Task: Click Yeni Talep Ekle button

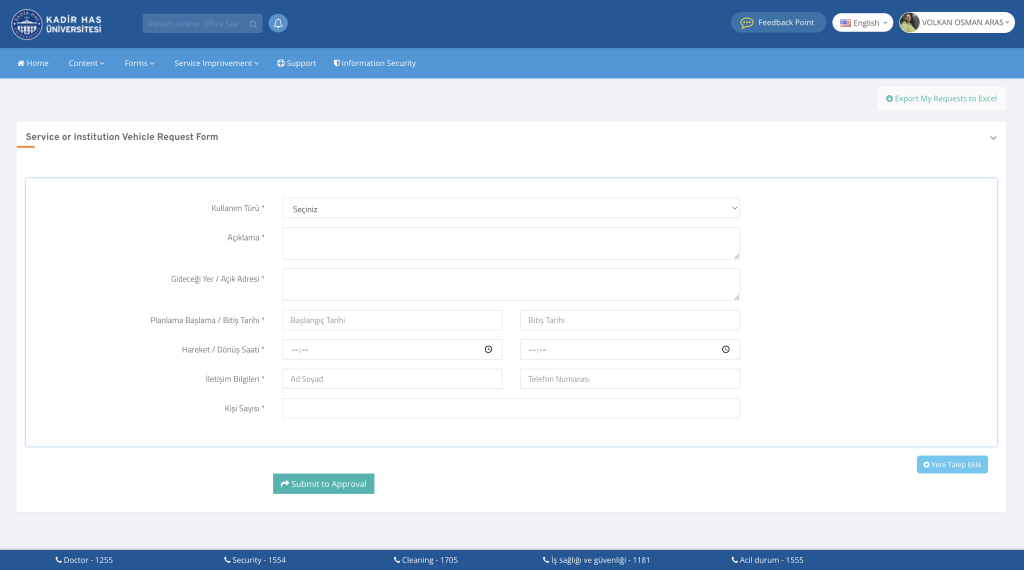Action: pos(952,465)
